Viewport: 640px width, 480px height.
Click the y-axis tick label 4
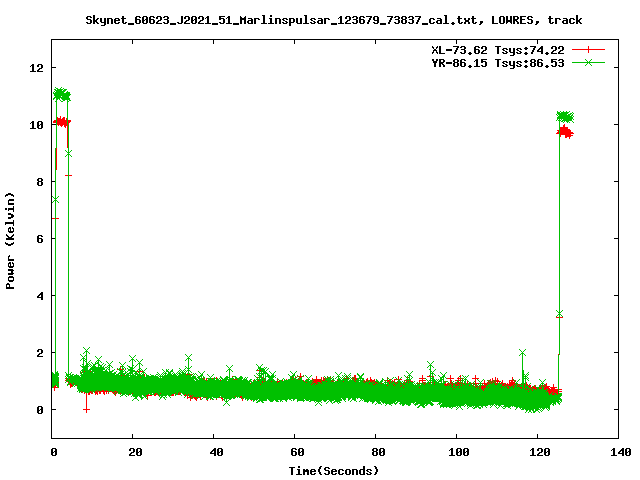(40, 296)
